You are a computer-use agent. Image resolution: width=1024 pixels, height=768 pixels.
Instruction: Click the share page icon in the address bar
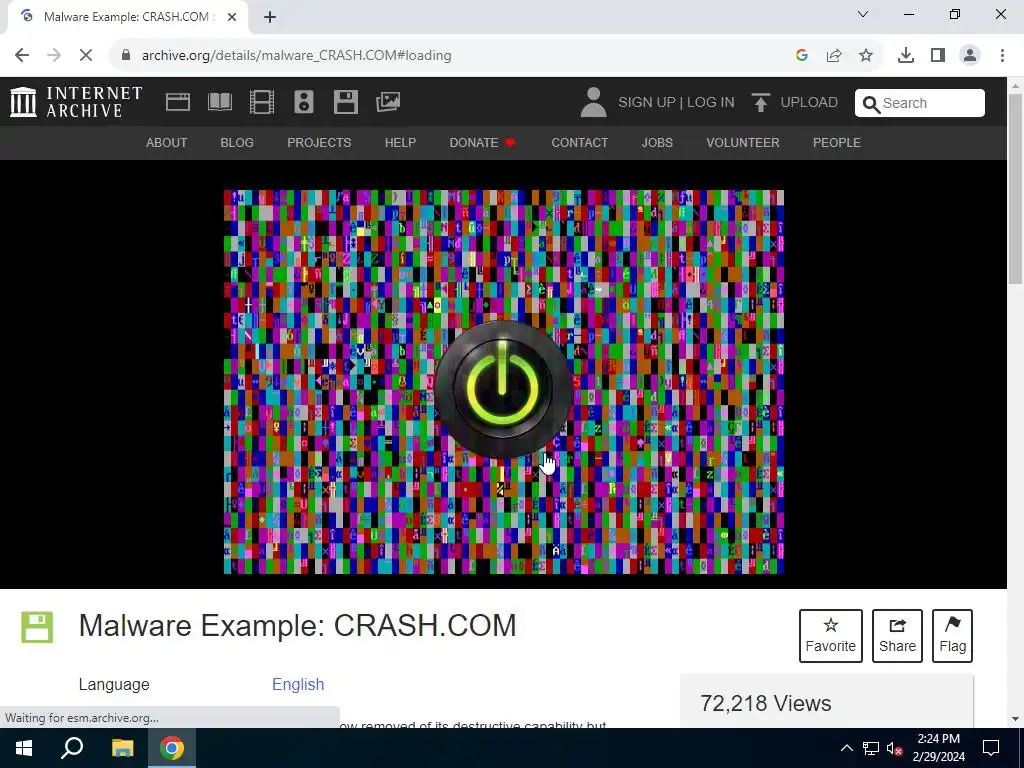[x=834, y=56]
